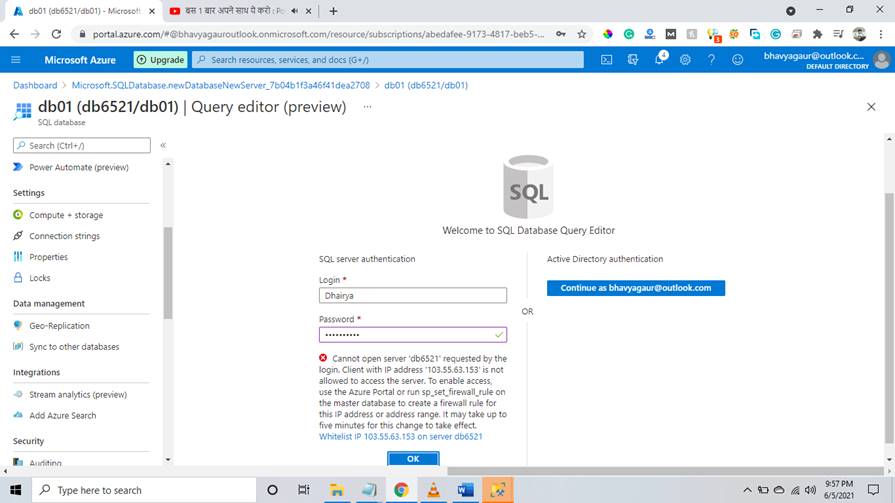Screen dimensions: 895x503
Task: Open a new browser tab
Action: point(333,11)
